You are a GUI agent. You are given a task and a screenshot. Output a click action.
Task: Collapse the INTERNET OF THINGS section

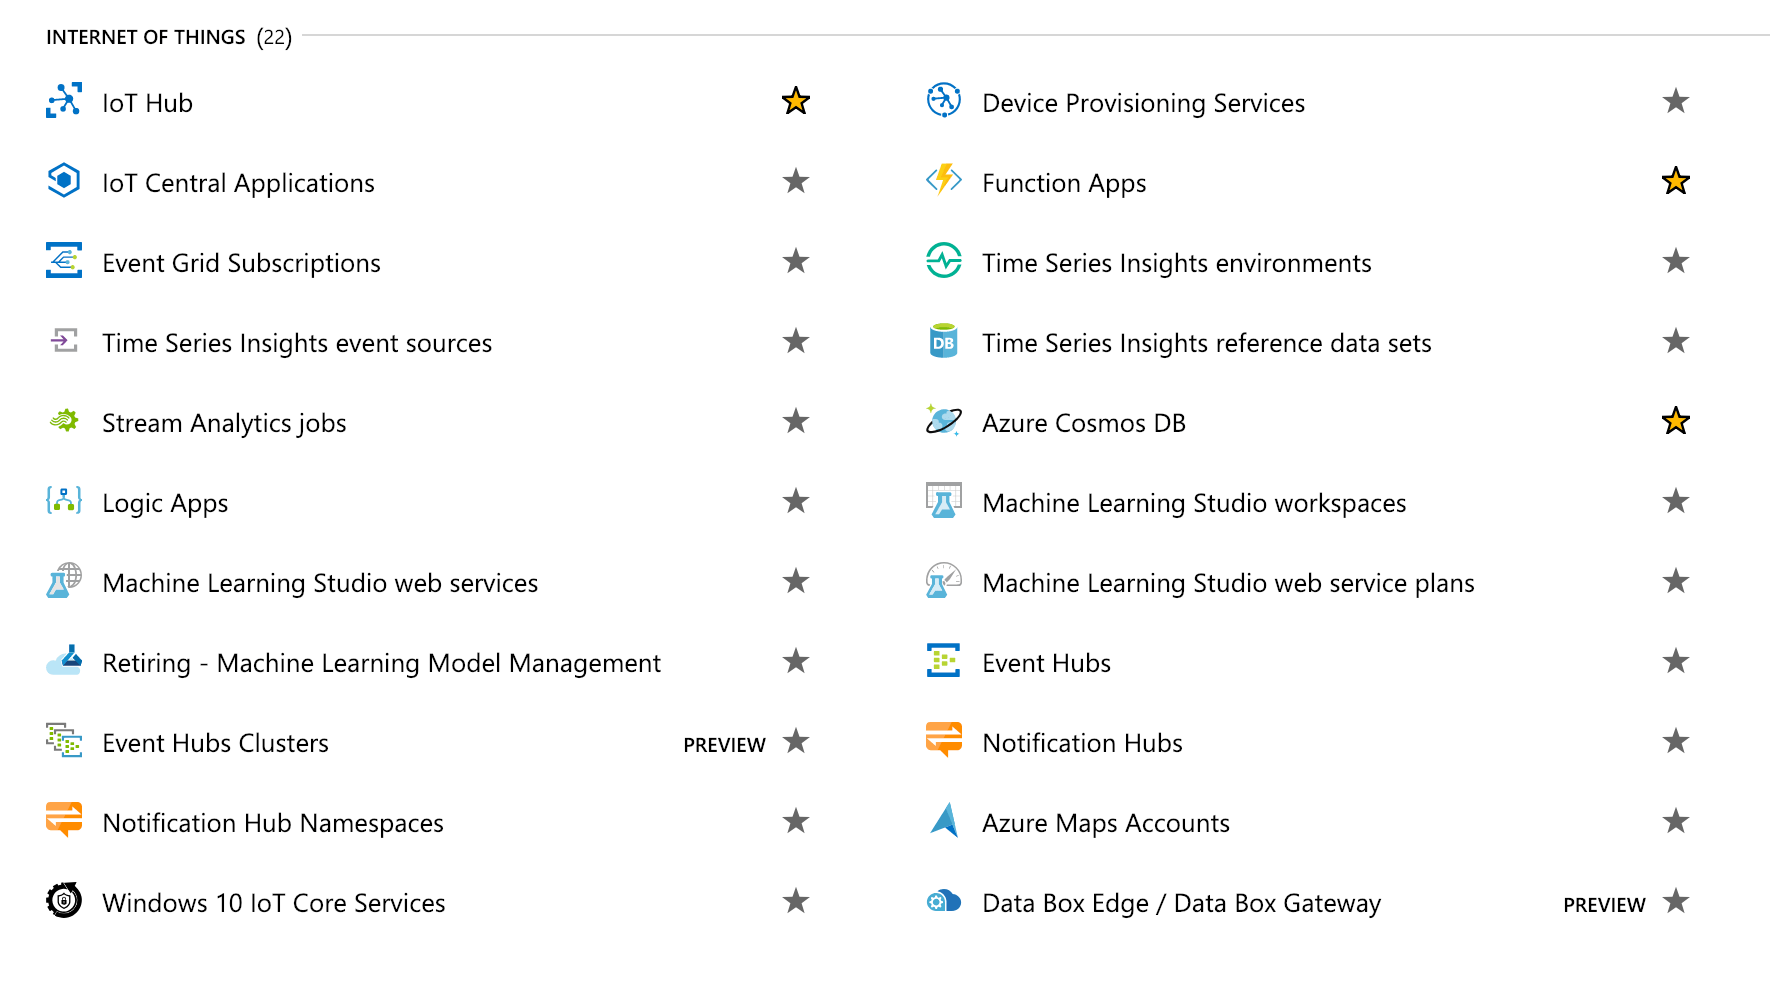[x=145, y=37]
